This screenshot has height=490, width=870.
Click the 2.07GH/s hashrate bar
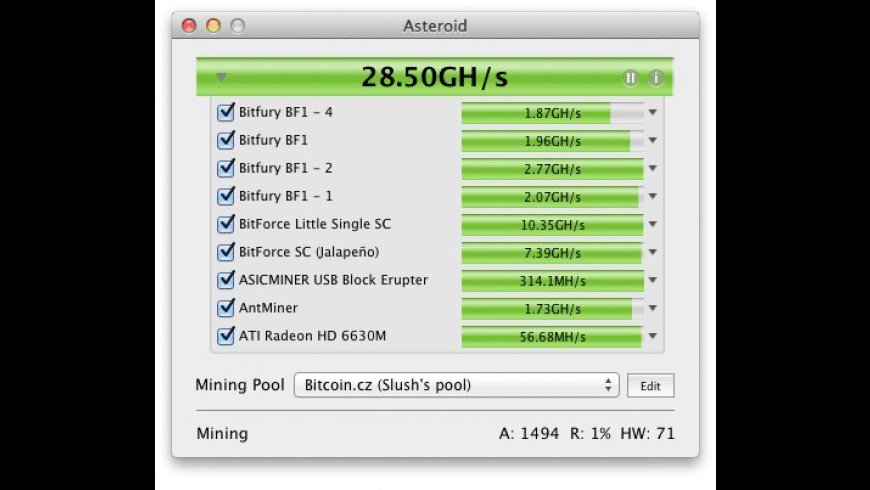pyautogui.click(x=553, y=197)
